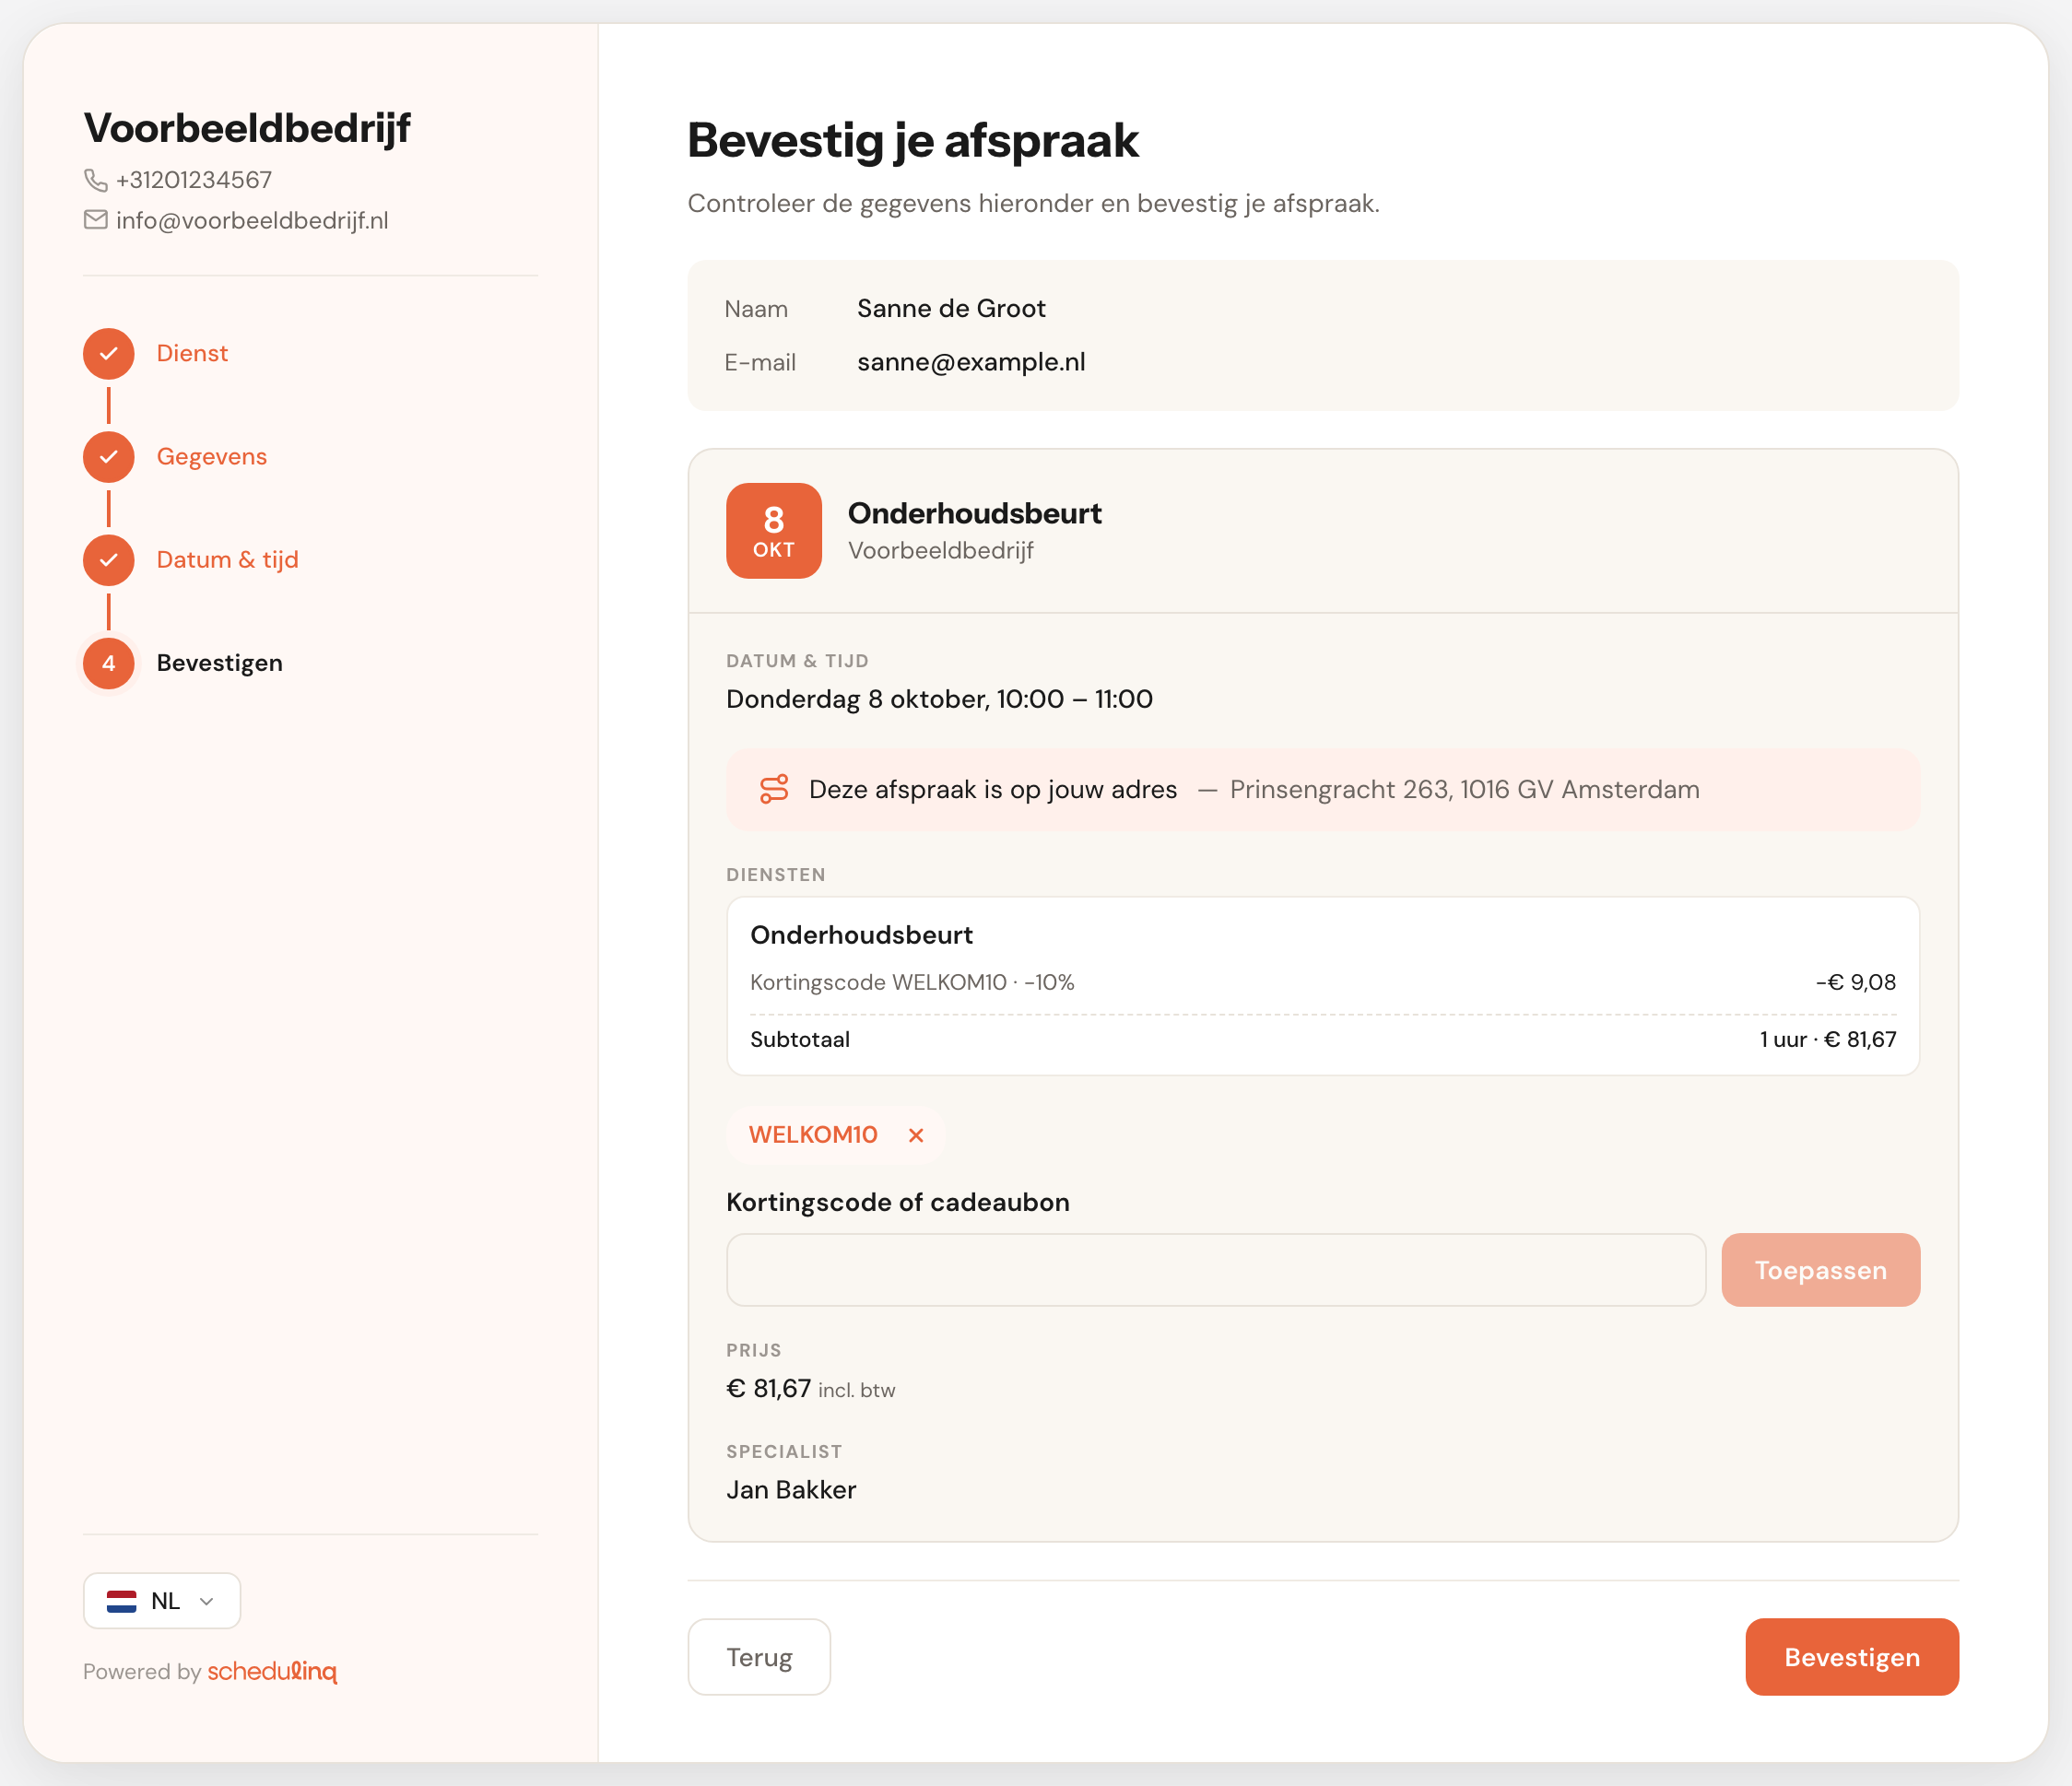The height and width of the screenshot is (1786, 2072).
Task: Click the address Prinsengracht 263, 1016 GV Amsterdam
Action: click(x=1465, y=789)
